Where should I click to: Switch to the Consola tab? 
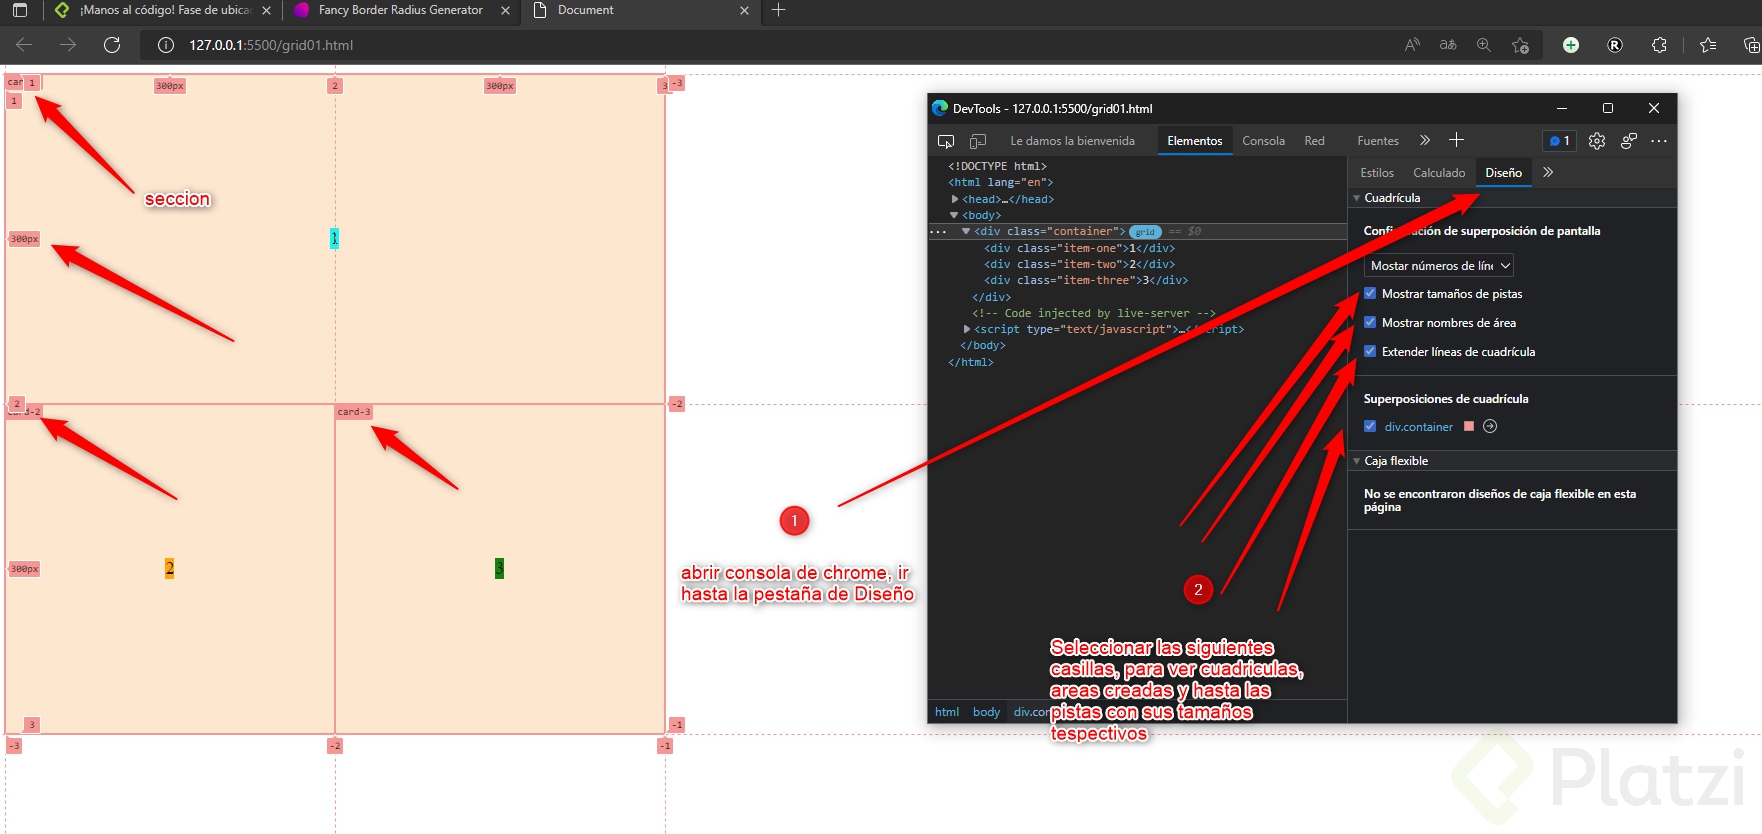coord(1264,141)
